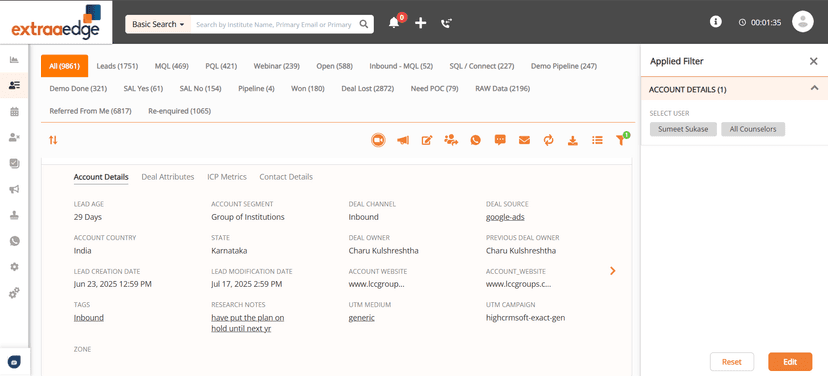Close the Applied Filter panel
Viewport: 828px width, 376px height.
814,61
